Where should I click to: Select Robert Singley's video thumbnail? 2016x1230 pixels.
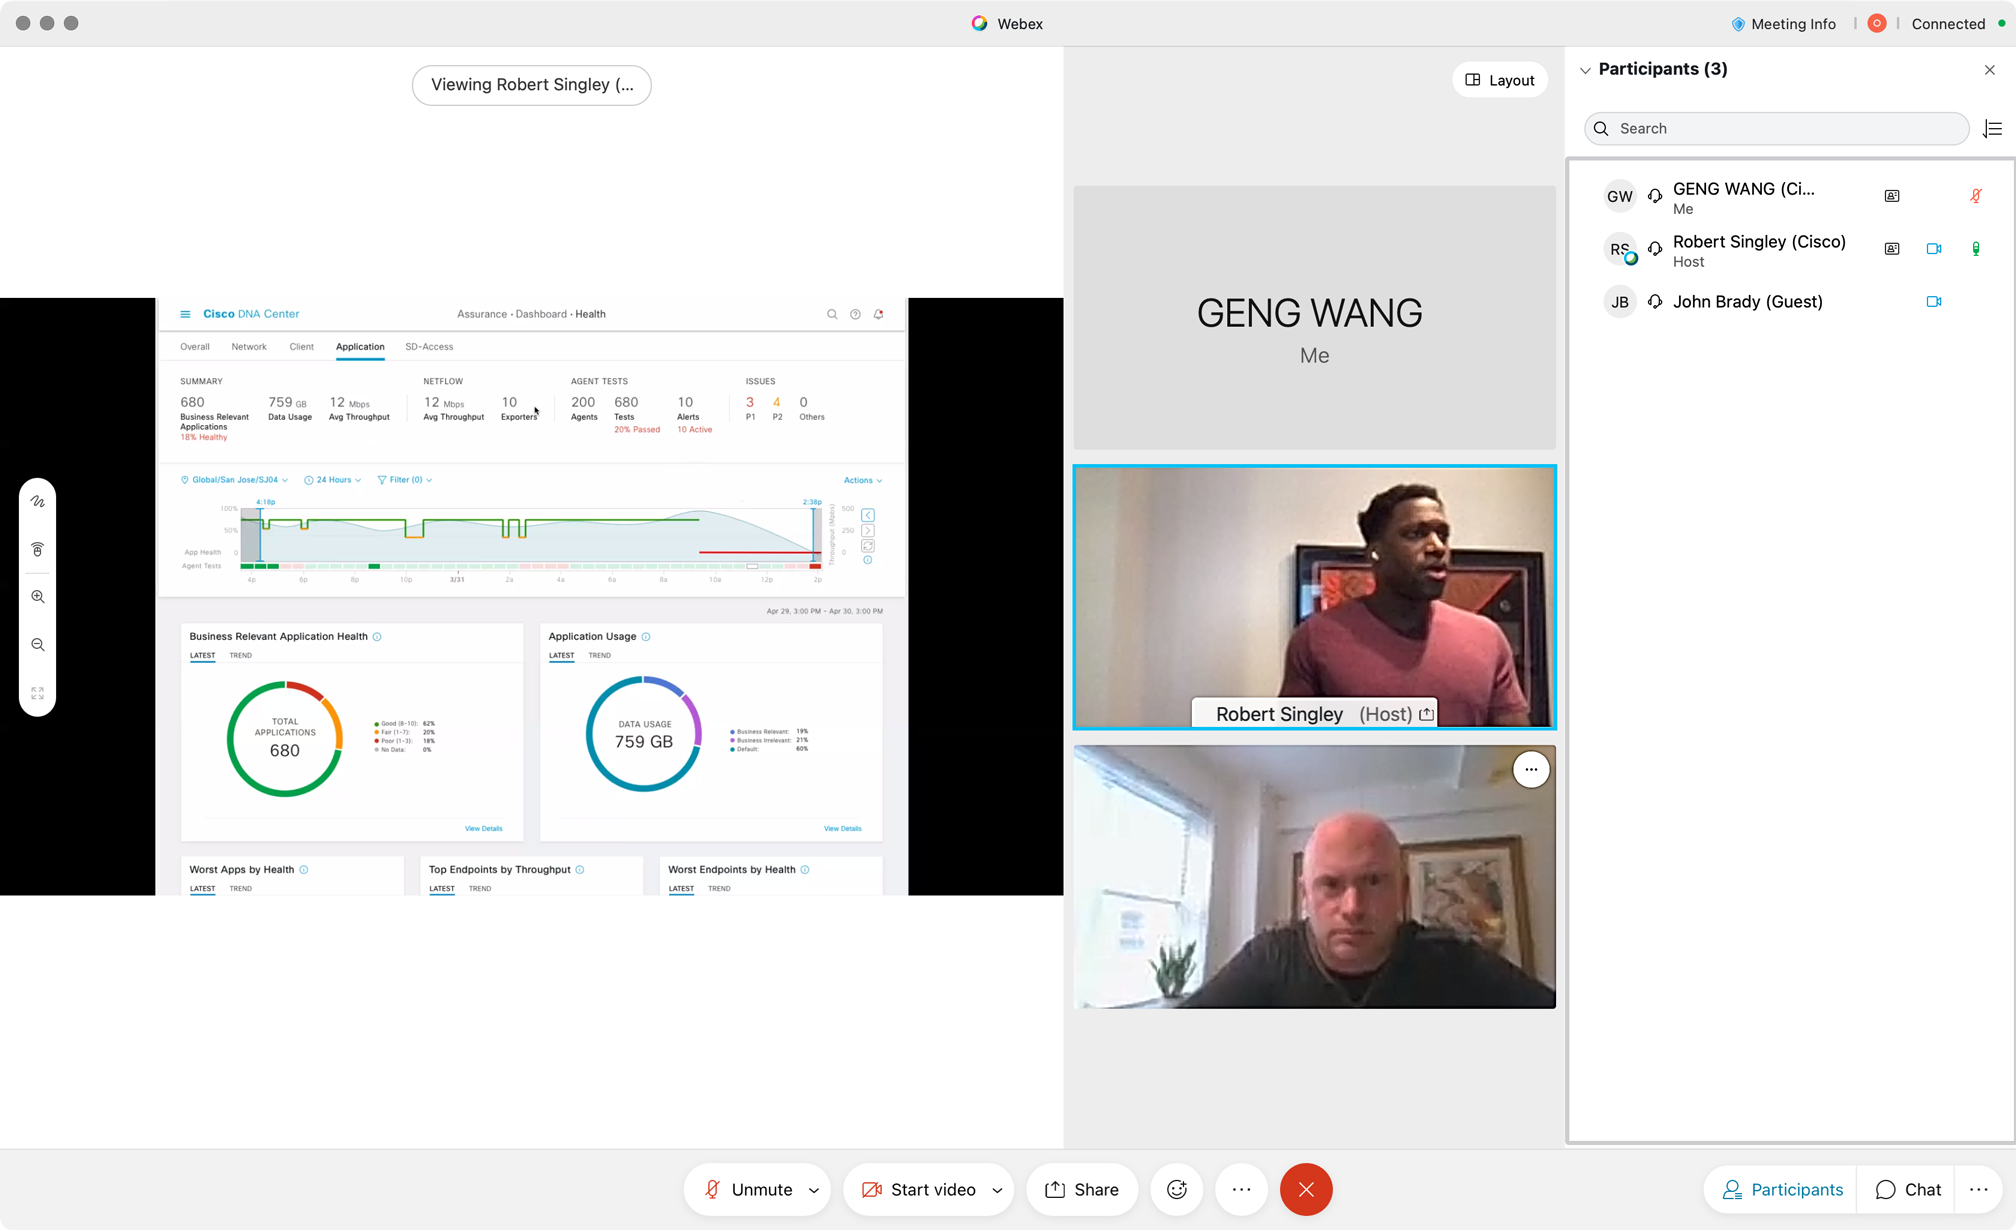pyautogui.click(x=1314, y=597)
